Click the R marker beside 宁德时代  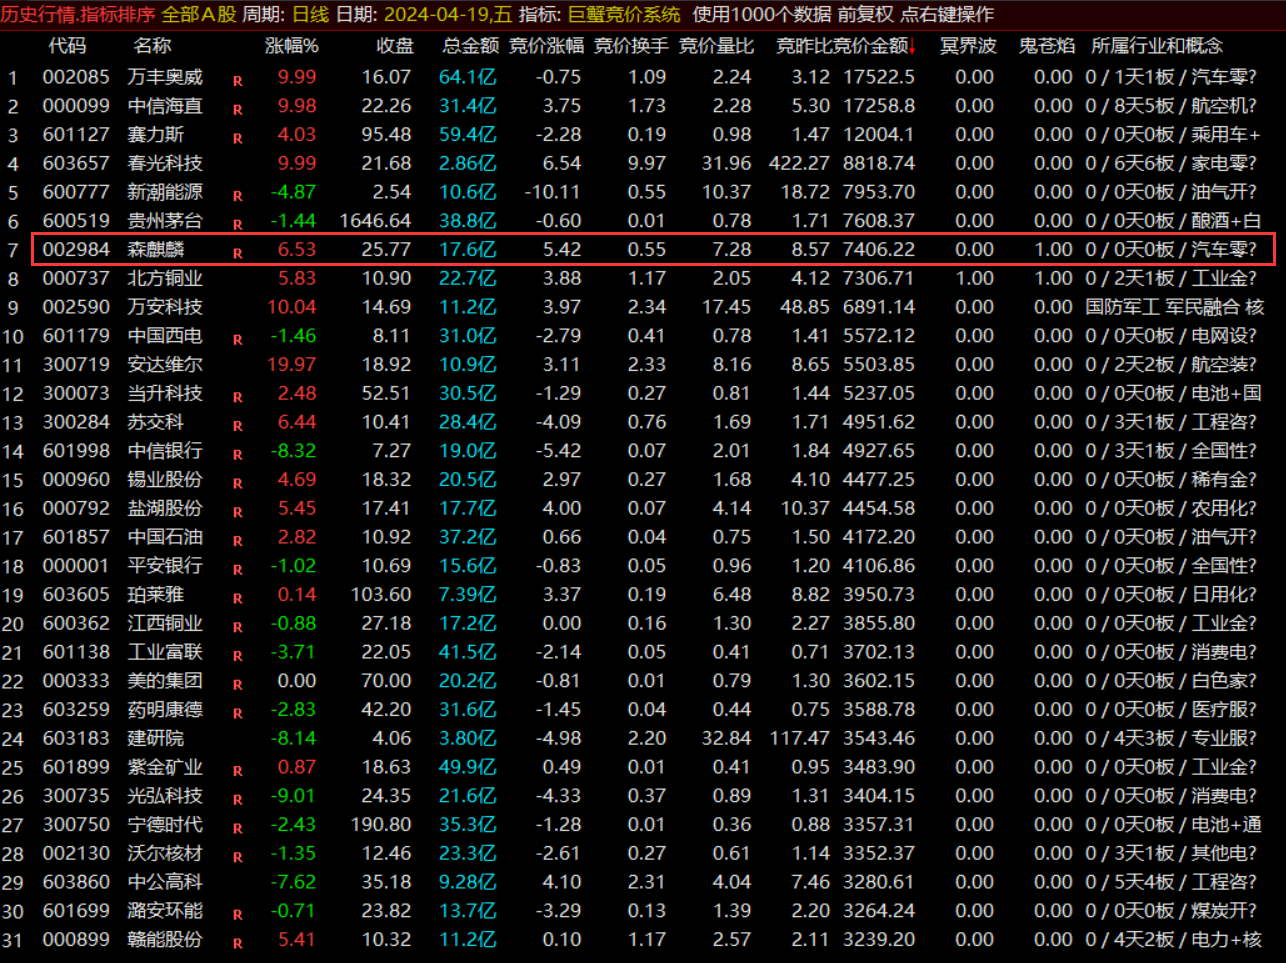coord(238,829)
